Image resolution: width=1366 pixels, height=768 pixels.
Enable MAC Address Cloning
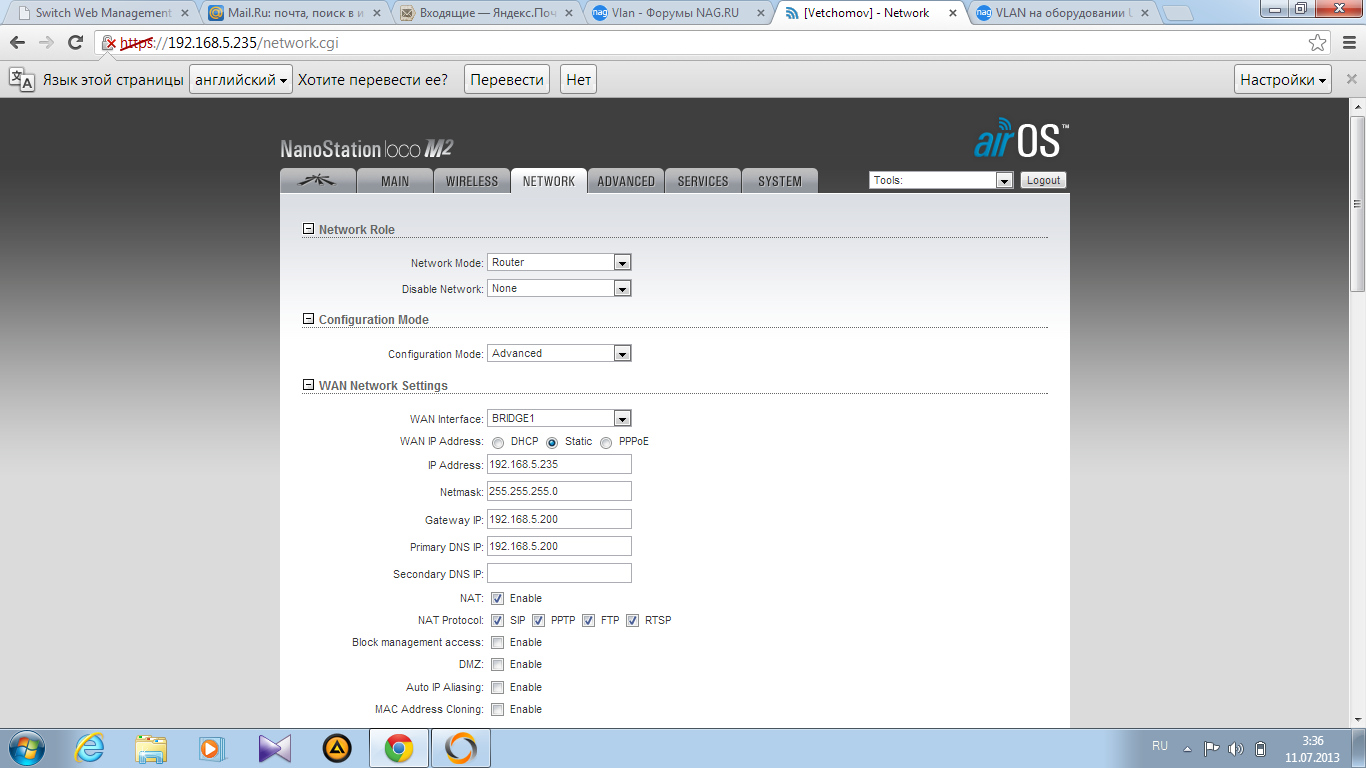click(498, 710)
